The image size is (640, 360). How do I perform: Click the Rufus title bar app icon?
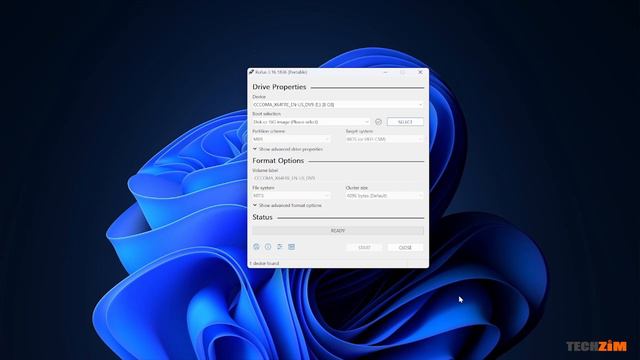pyautogui.click(x=251, y=72)
